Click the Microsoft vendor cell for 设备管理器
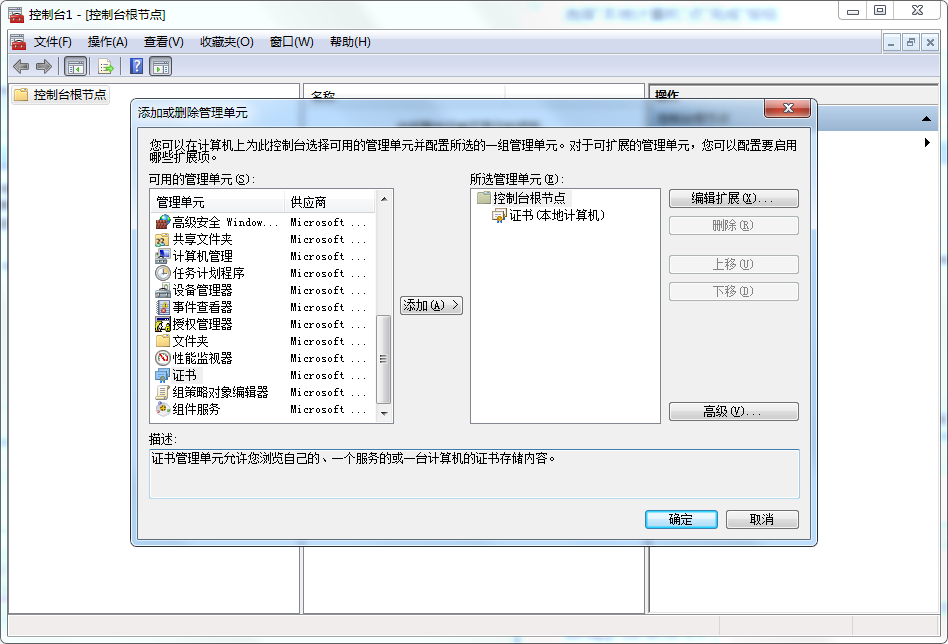Screen dimensions: 948x644 tap(328, 291)
